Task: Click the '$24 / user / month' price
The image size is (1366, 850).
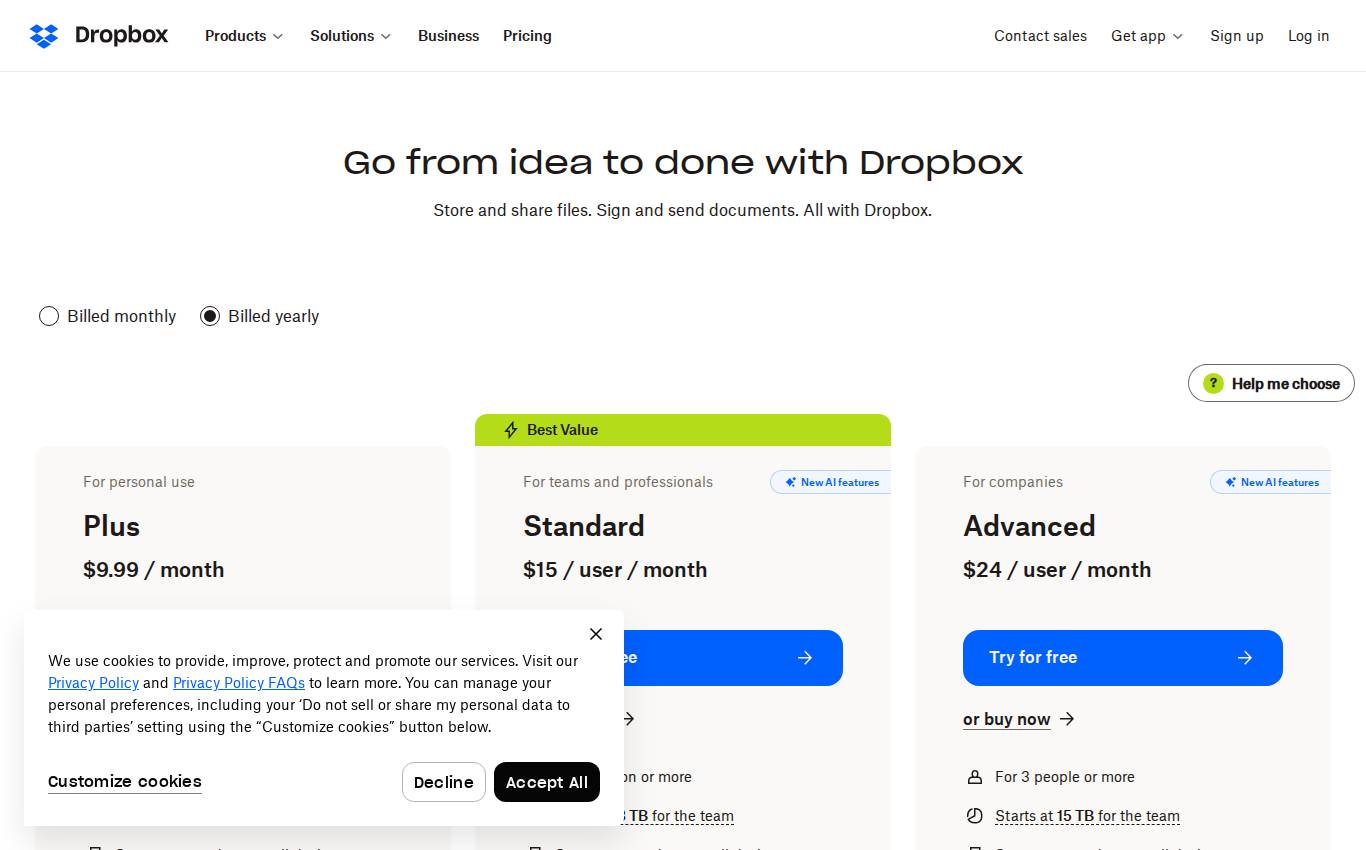Action: [x=1057, y=570]
